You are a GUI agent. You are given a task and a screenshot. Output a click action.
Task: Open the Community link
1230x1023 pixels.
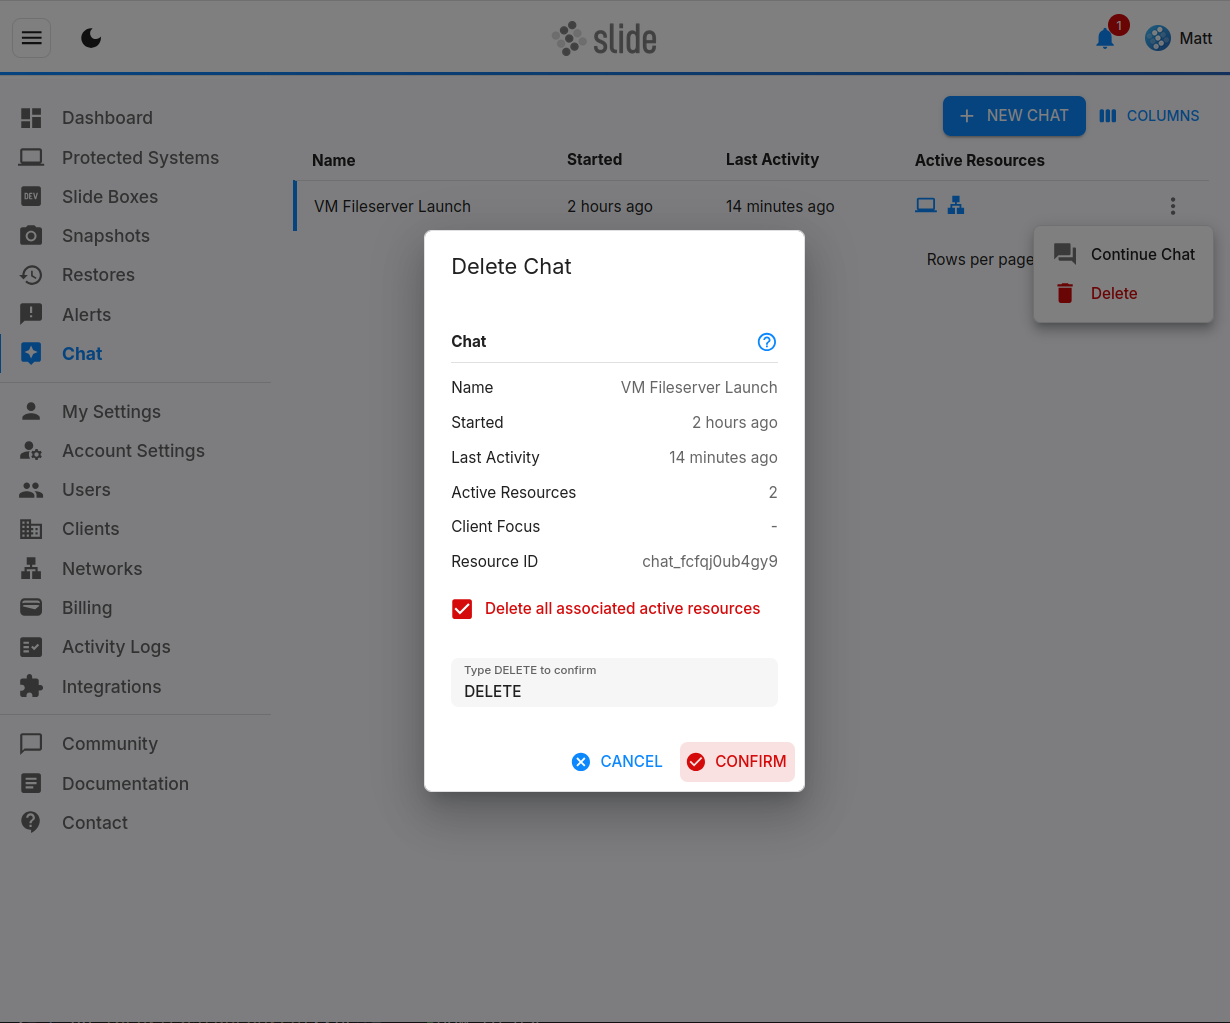(x=110, y=744)
